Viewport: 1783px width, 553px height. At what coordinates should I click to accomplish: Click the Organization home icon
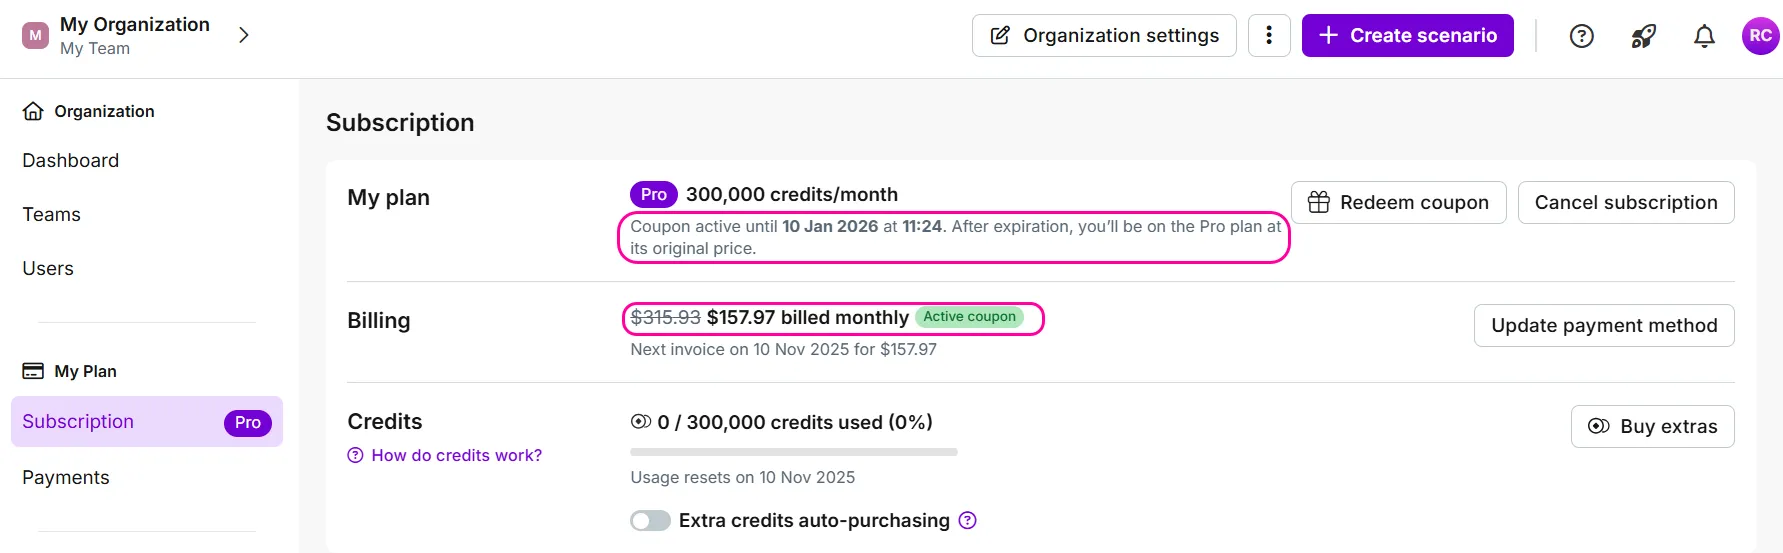pyautogui.click(x=33, y=111)
